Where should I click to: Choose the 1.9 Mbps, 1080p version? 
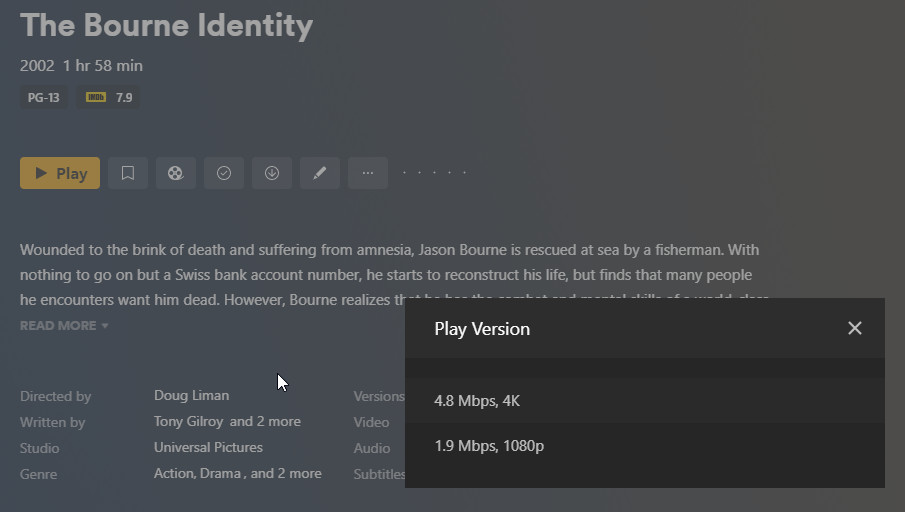coord(645,446)
